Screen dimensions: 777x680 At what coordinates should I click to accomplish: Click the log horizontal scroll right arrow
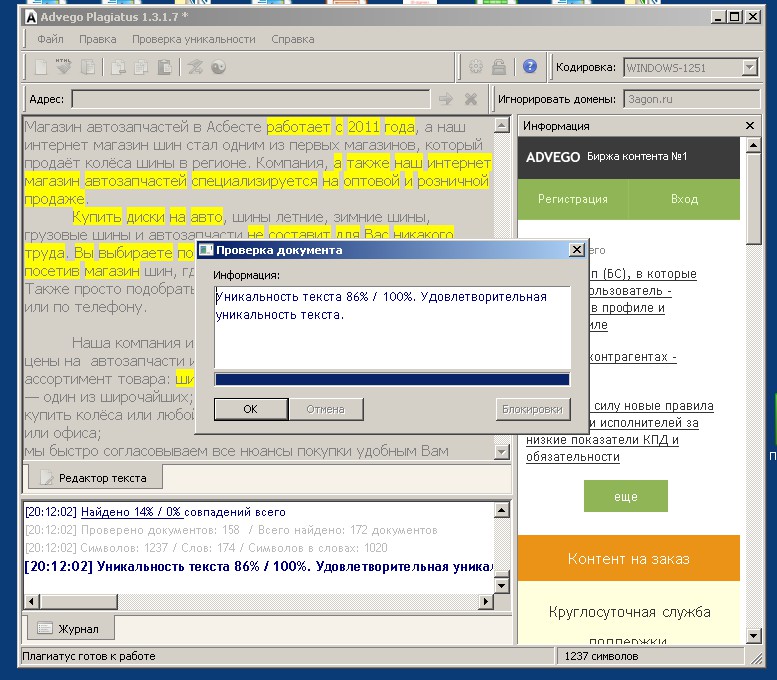(x=486, y=602)
